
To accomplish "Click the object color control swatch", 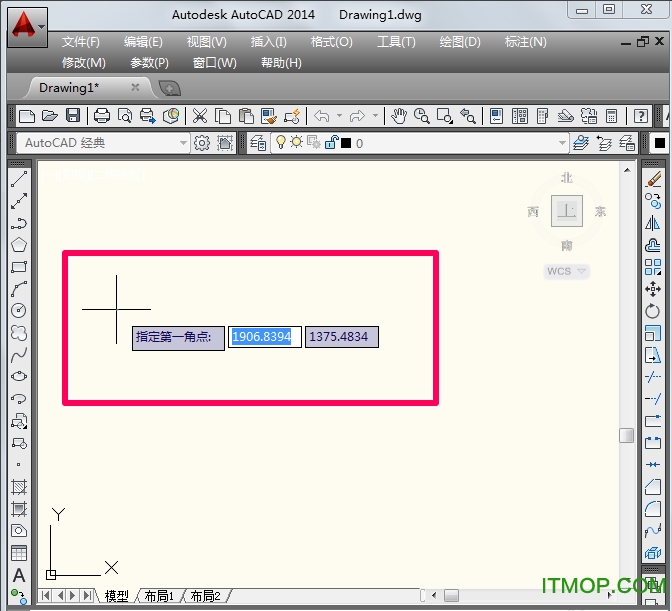I will pyautogui.click(x=660, y=143).
